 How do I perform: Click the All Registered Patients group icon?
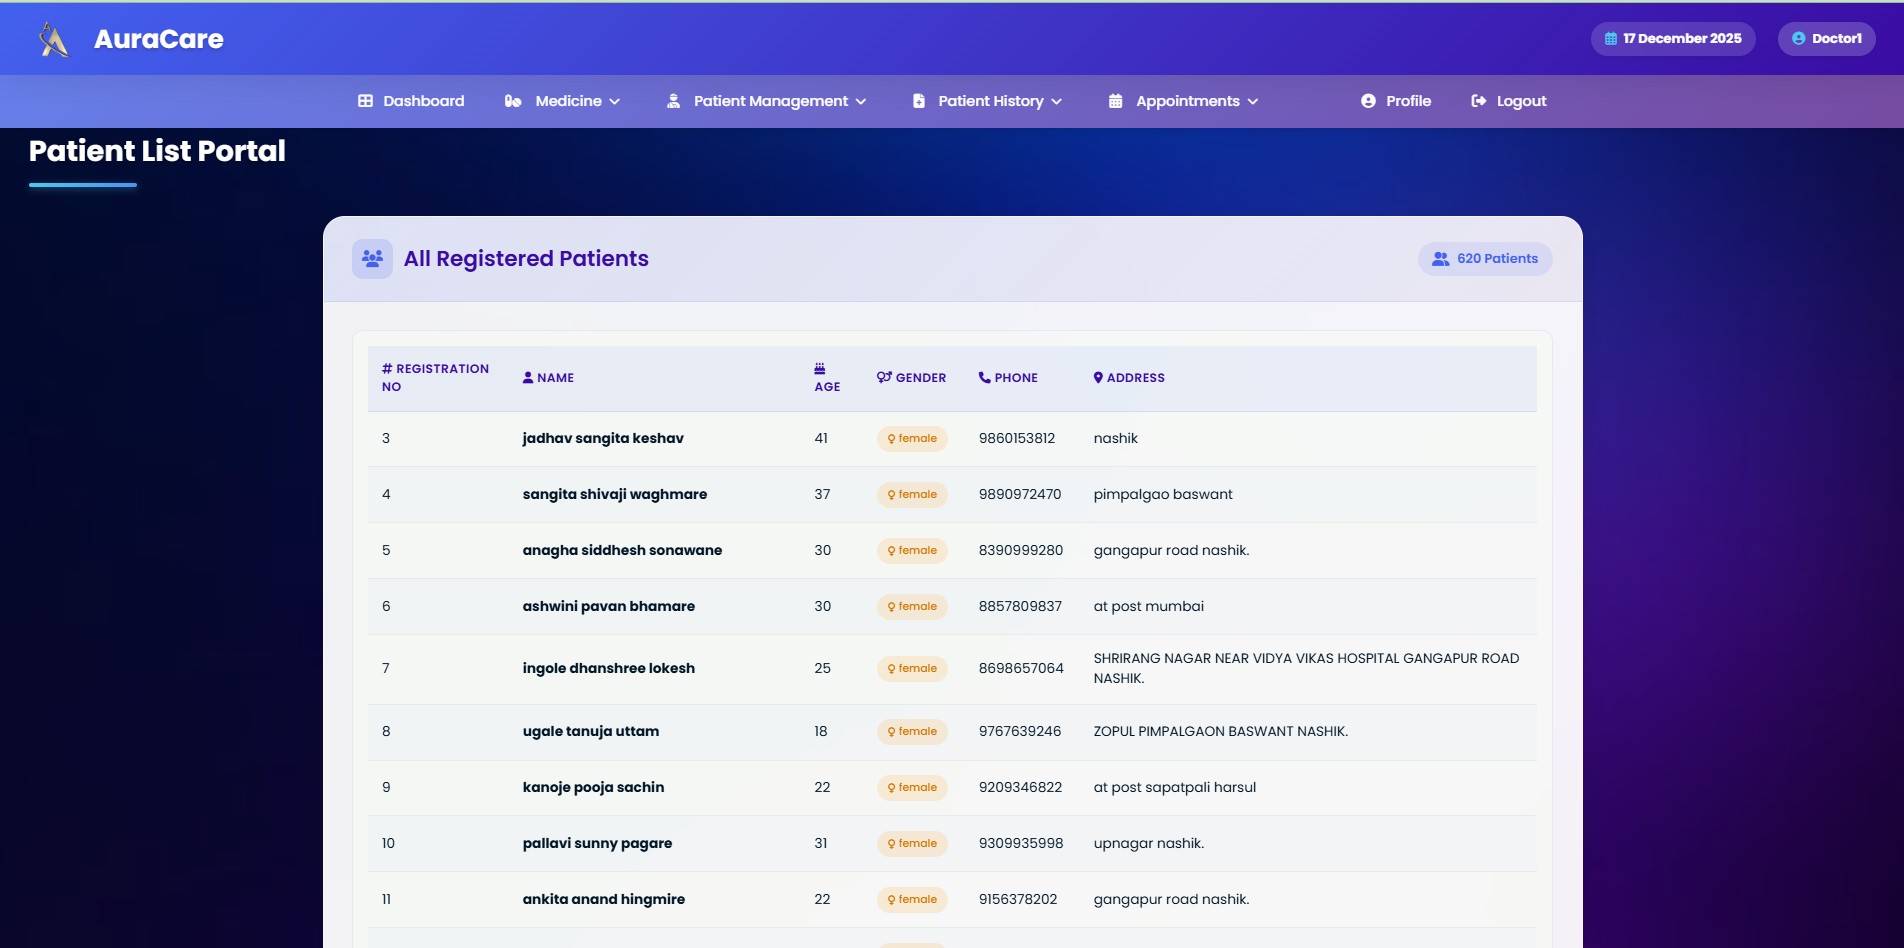pyautogui.click(x=372, y=259)
